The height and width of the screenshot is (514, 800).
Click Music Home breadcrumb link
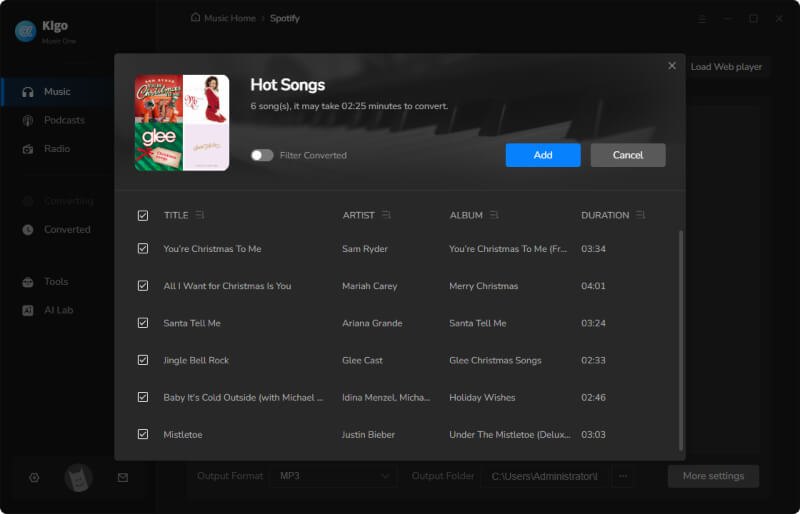230,18
